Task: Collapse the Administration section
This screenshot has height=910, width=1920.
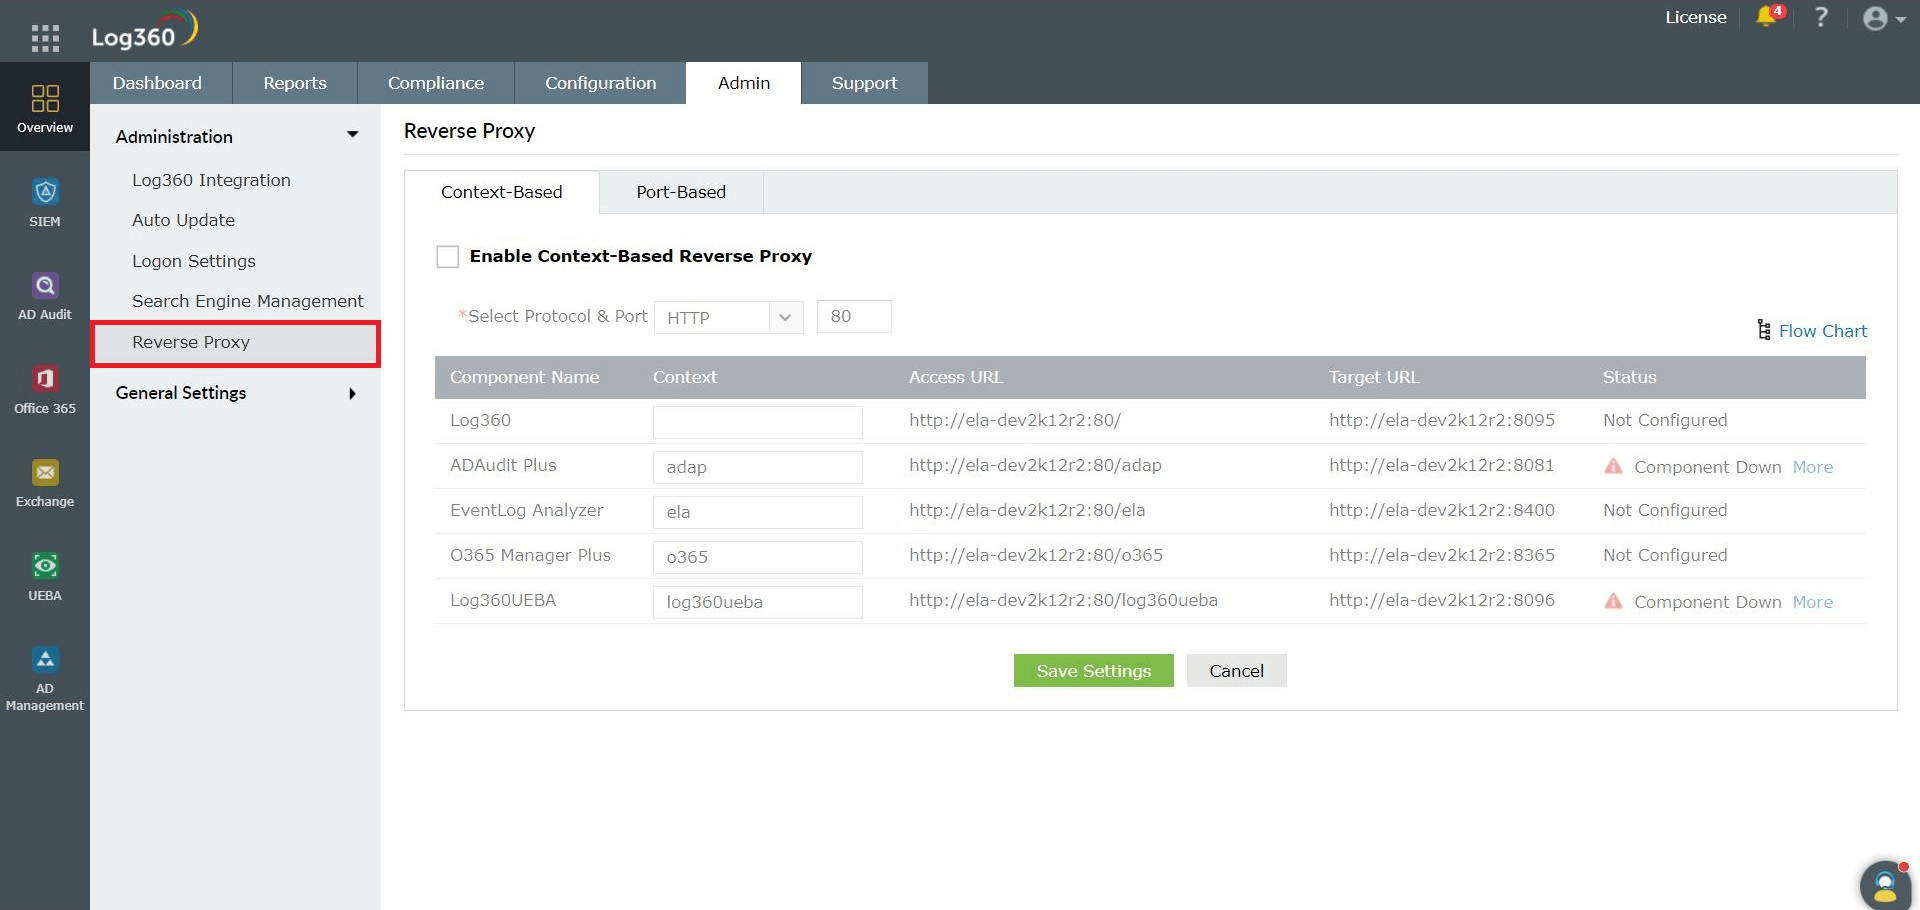Action: click(x=352, y=133)
